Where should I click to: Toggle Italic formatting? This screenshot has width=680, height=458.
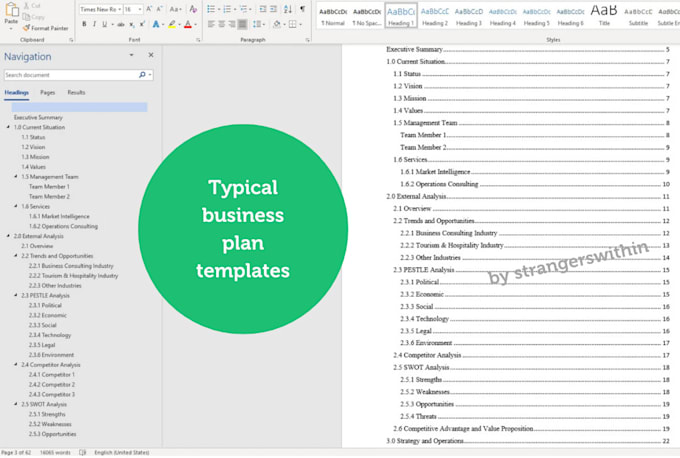tap(94, 24)
